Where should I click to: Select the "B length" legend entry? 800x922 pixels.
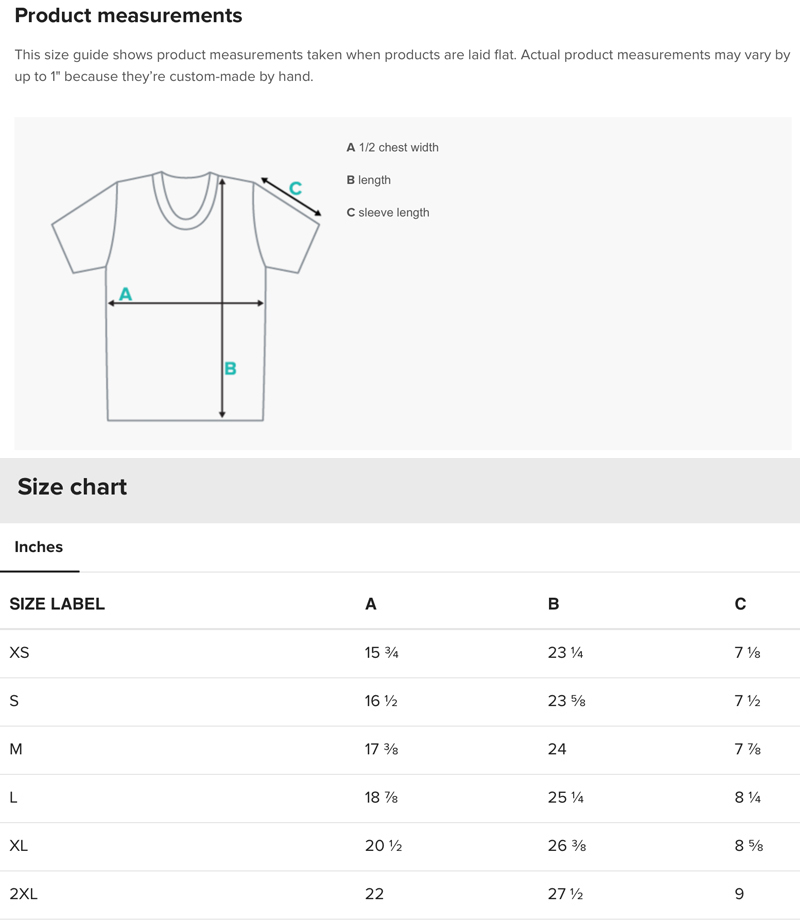(x=368, y=180)
